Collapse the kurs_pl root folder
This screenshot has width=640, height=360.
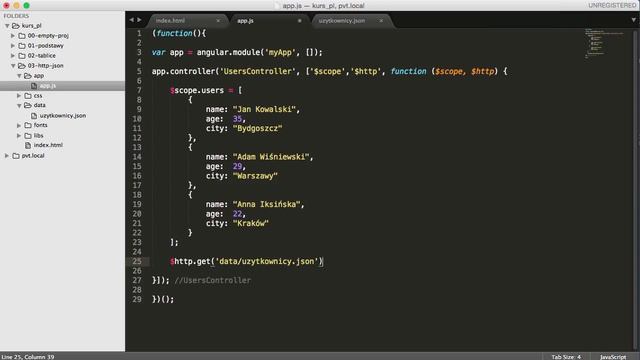7,26
